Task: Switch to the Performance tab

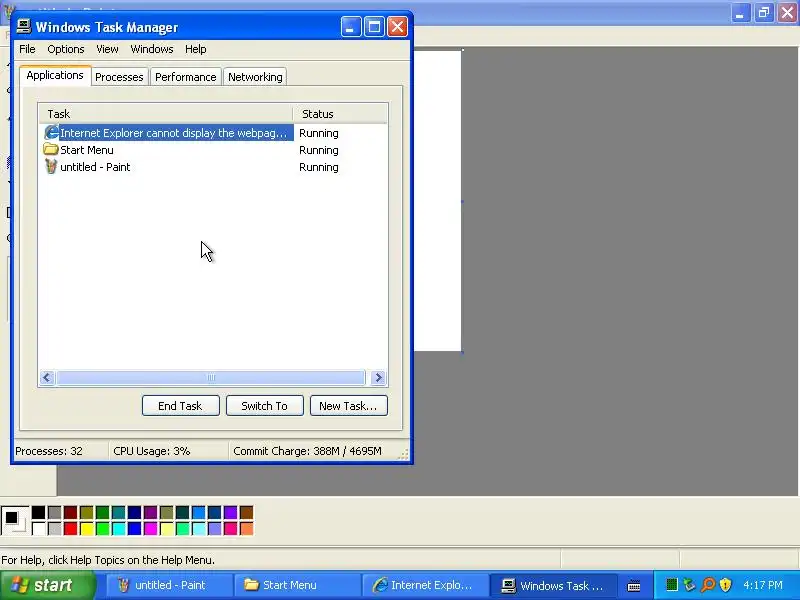Action: [x=186, y=77]
